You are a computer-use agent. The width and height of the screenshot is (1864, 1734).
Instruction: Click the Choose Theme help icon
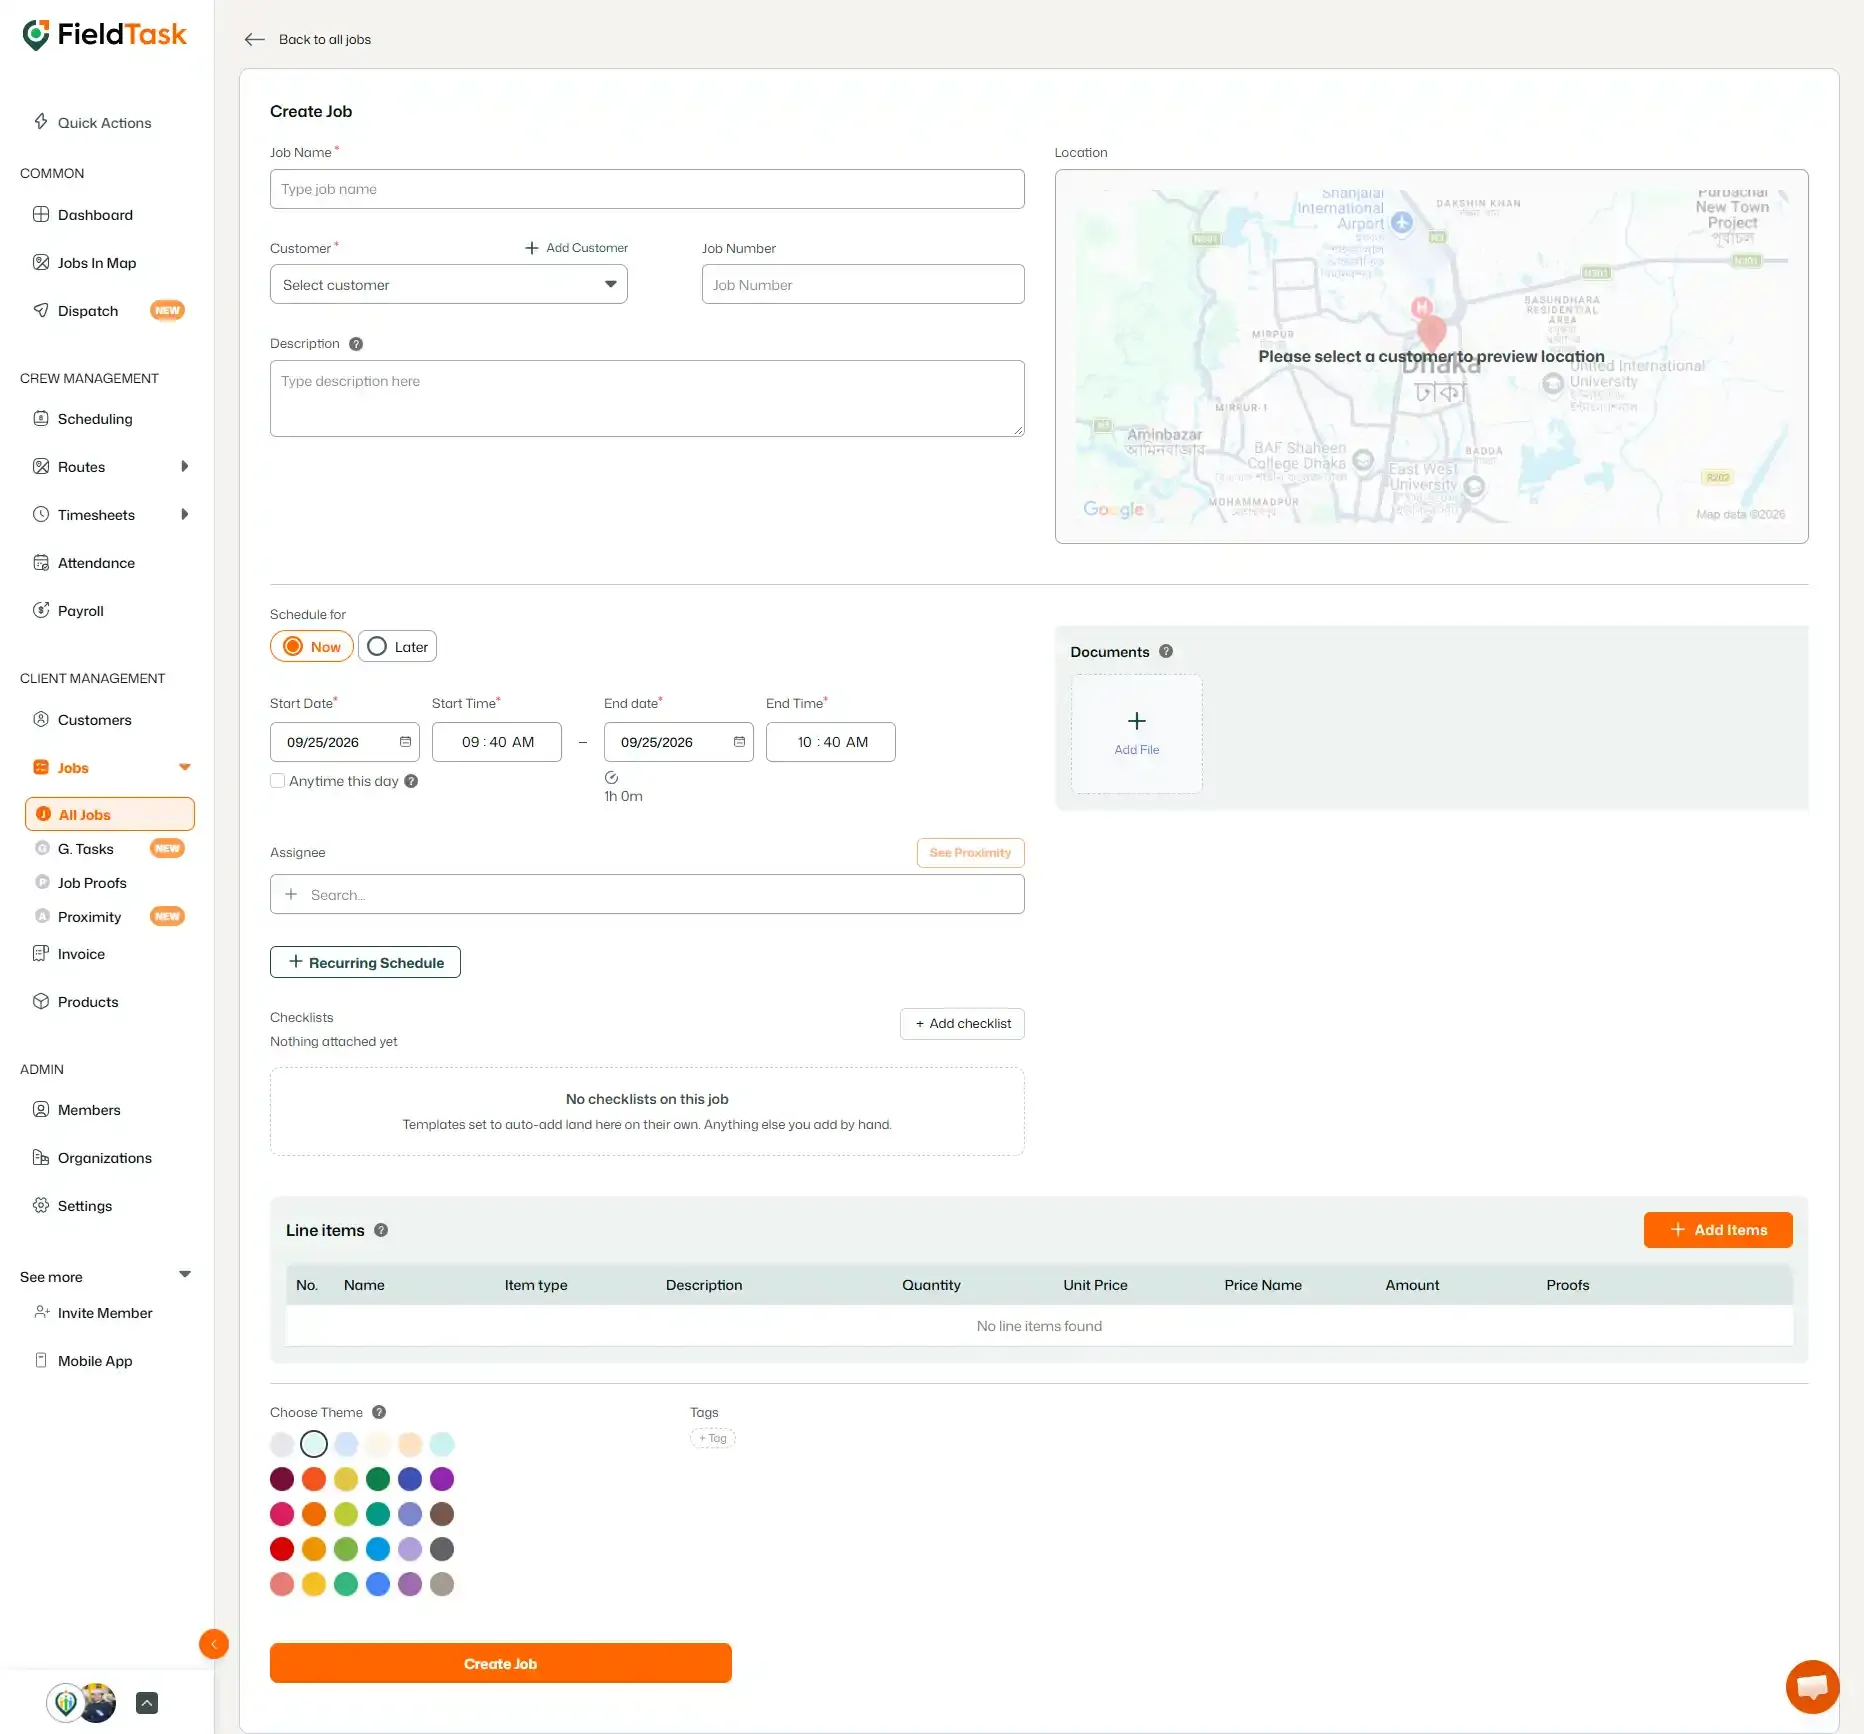pos(379,1412)
